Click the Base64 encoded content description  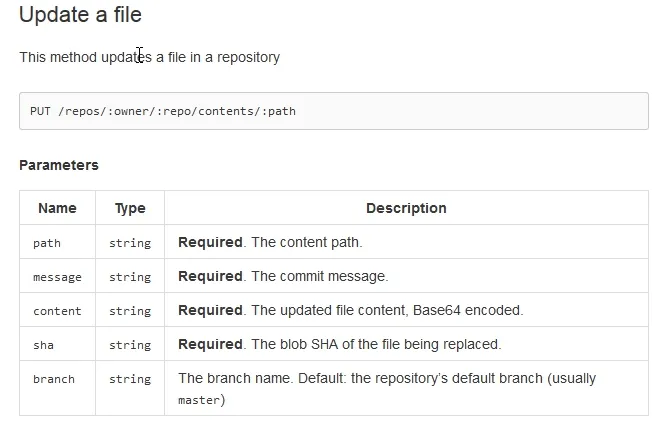click(x=350, y=311)
